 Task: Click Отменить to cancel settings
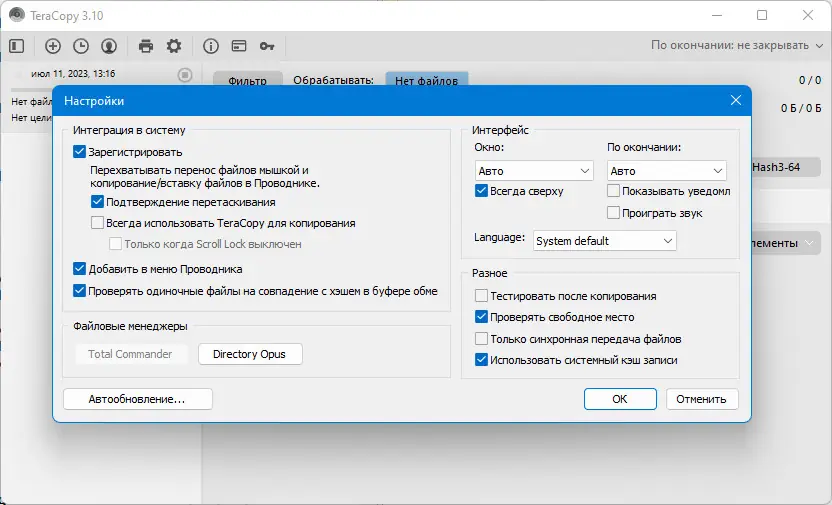(701, 399)
